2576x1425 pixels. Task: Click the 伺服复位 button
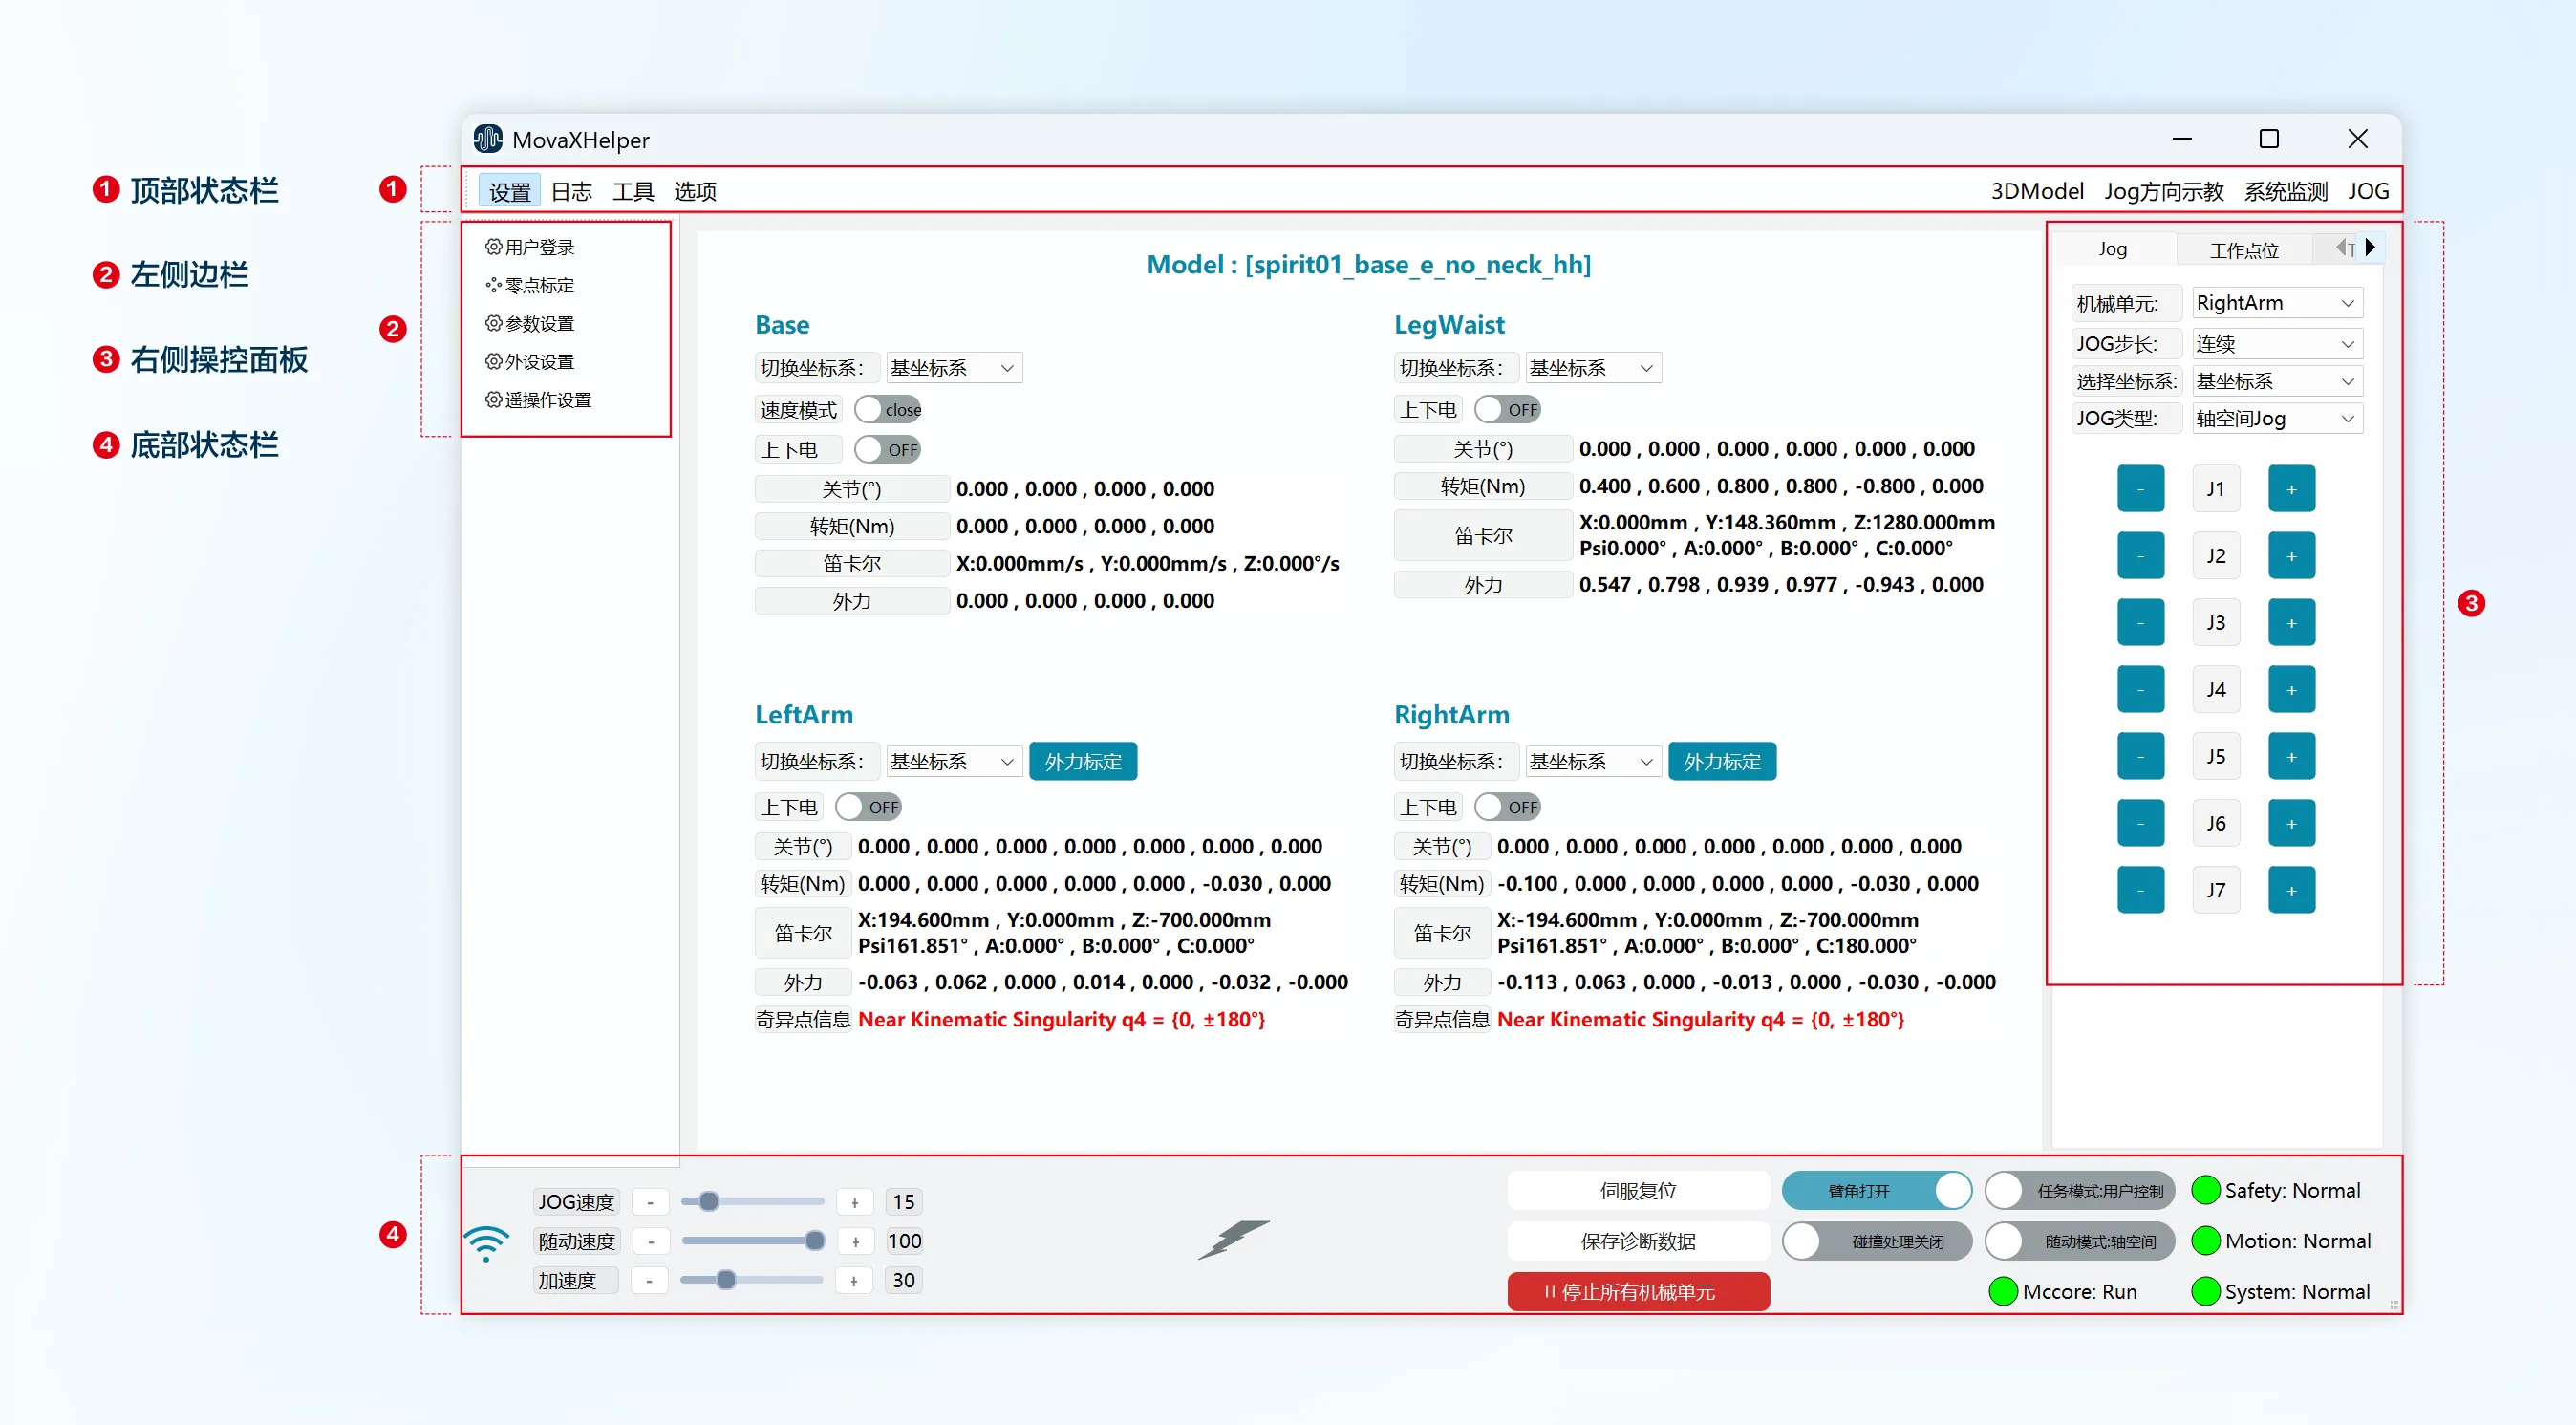point(1638,1191)
